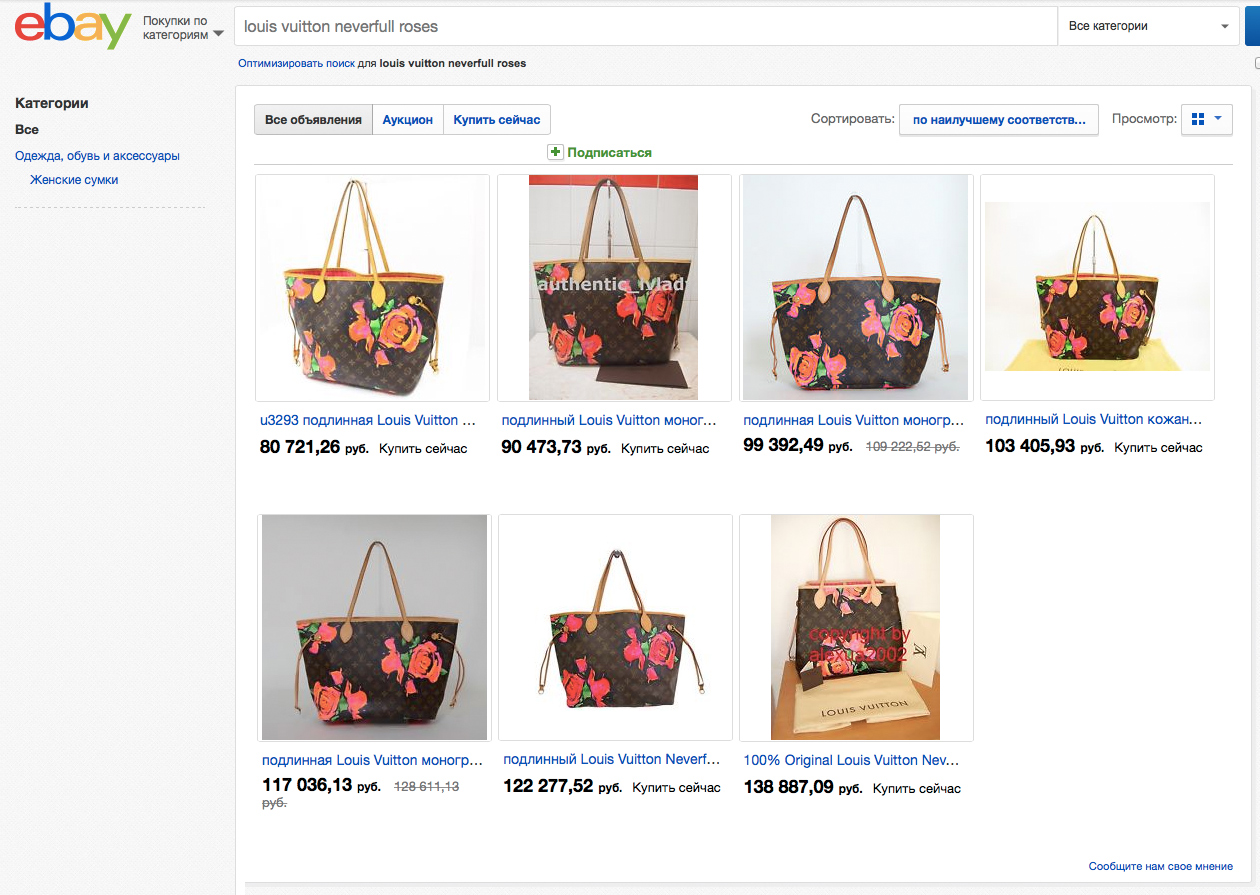Click in the search field
The image size is (1260, 895).
click(645, 26)
